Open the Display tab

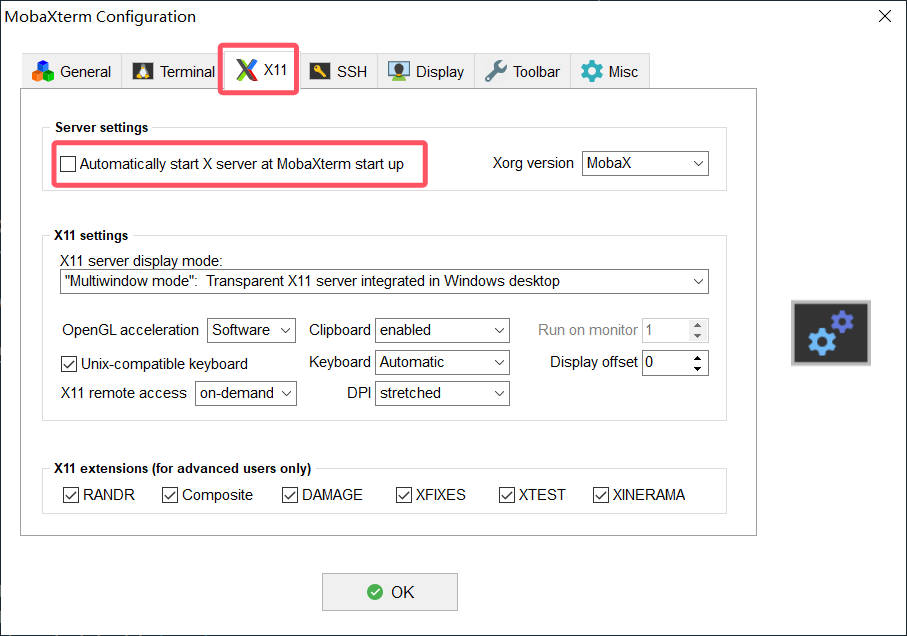(426, 72)
